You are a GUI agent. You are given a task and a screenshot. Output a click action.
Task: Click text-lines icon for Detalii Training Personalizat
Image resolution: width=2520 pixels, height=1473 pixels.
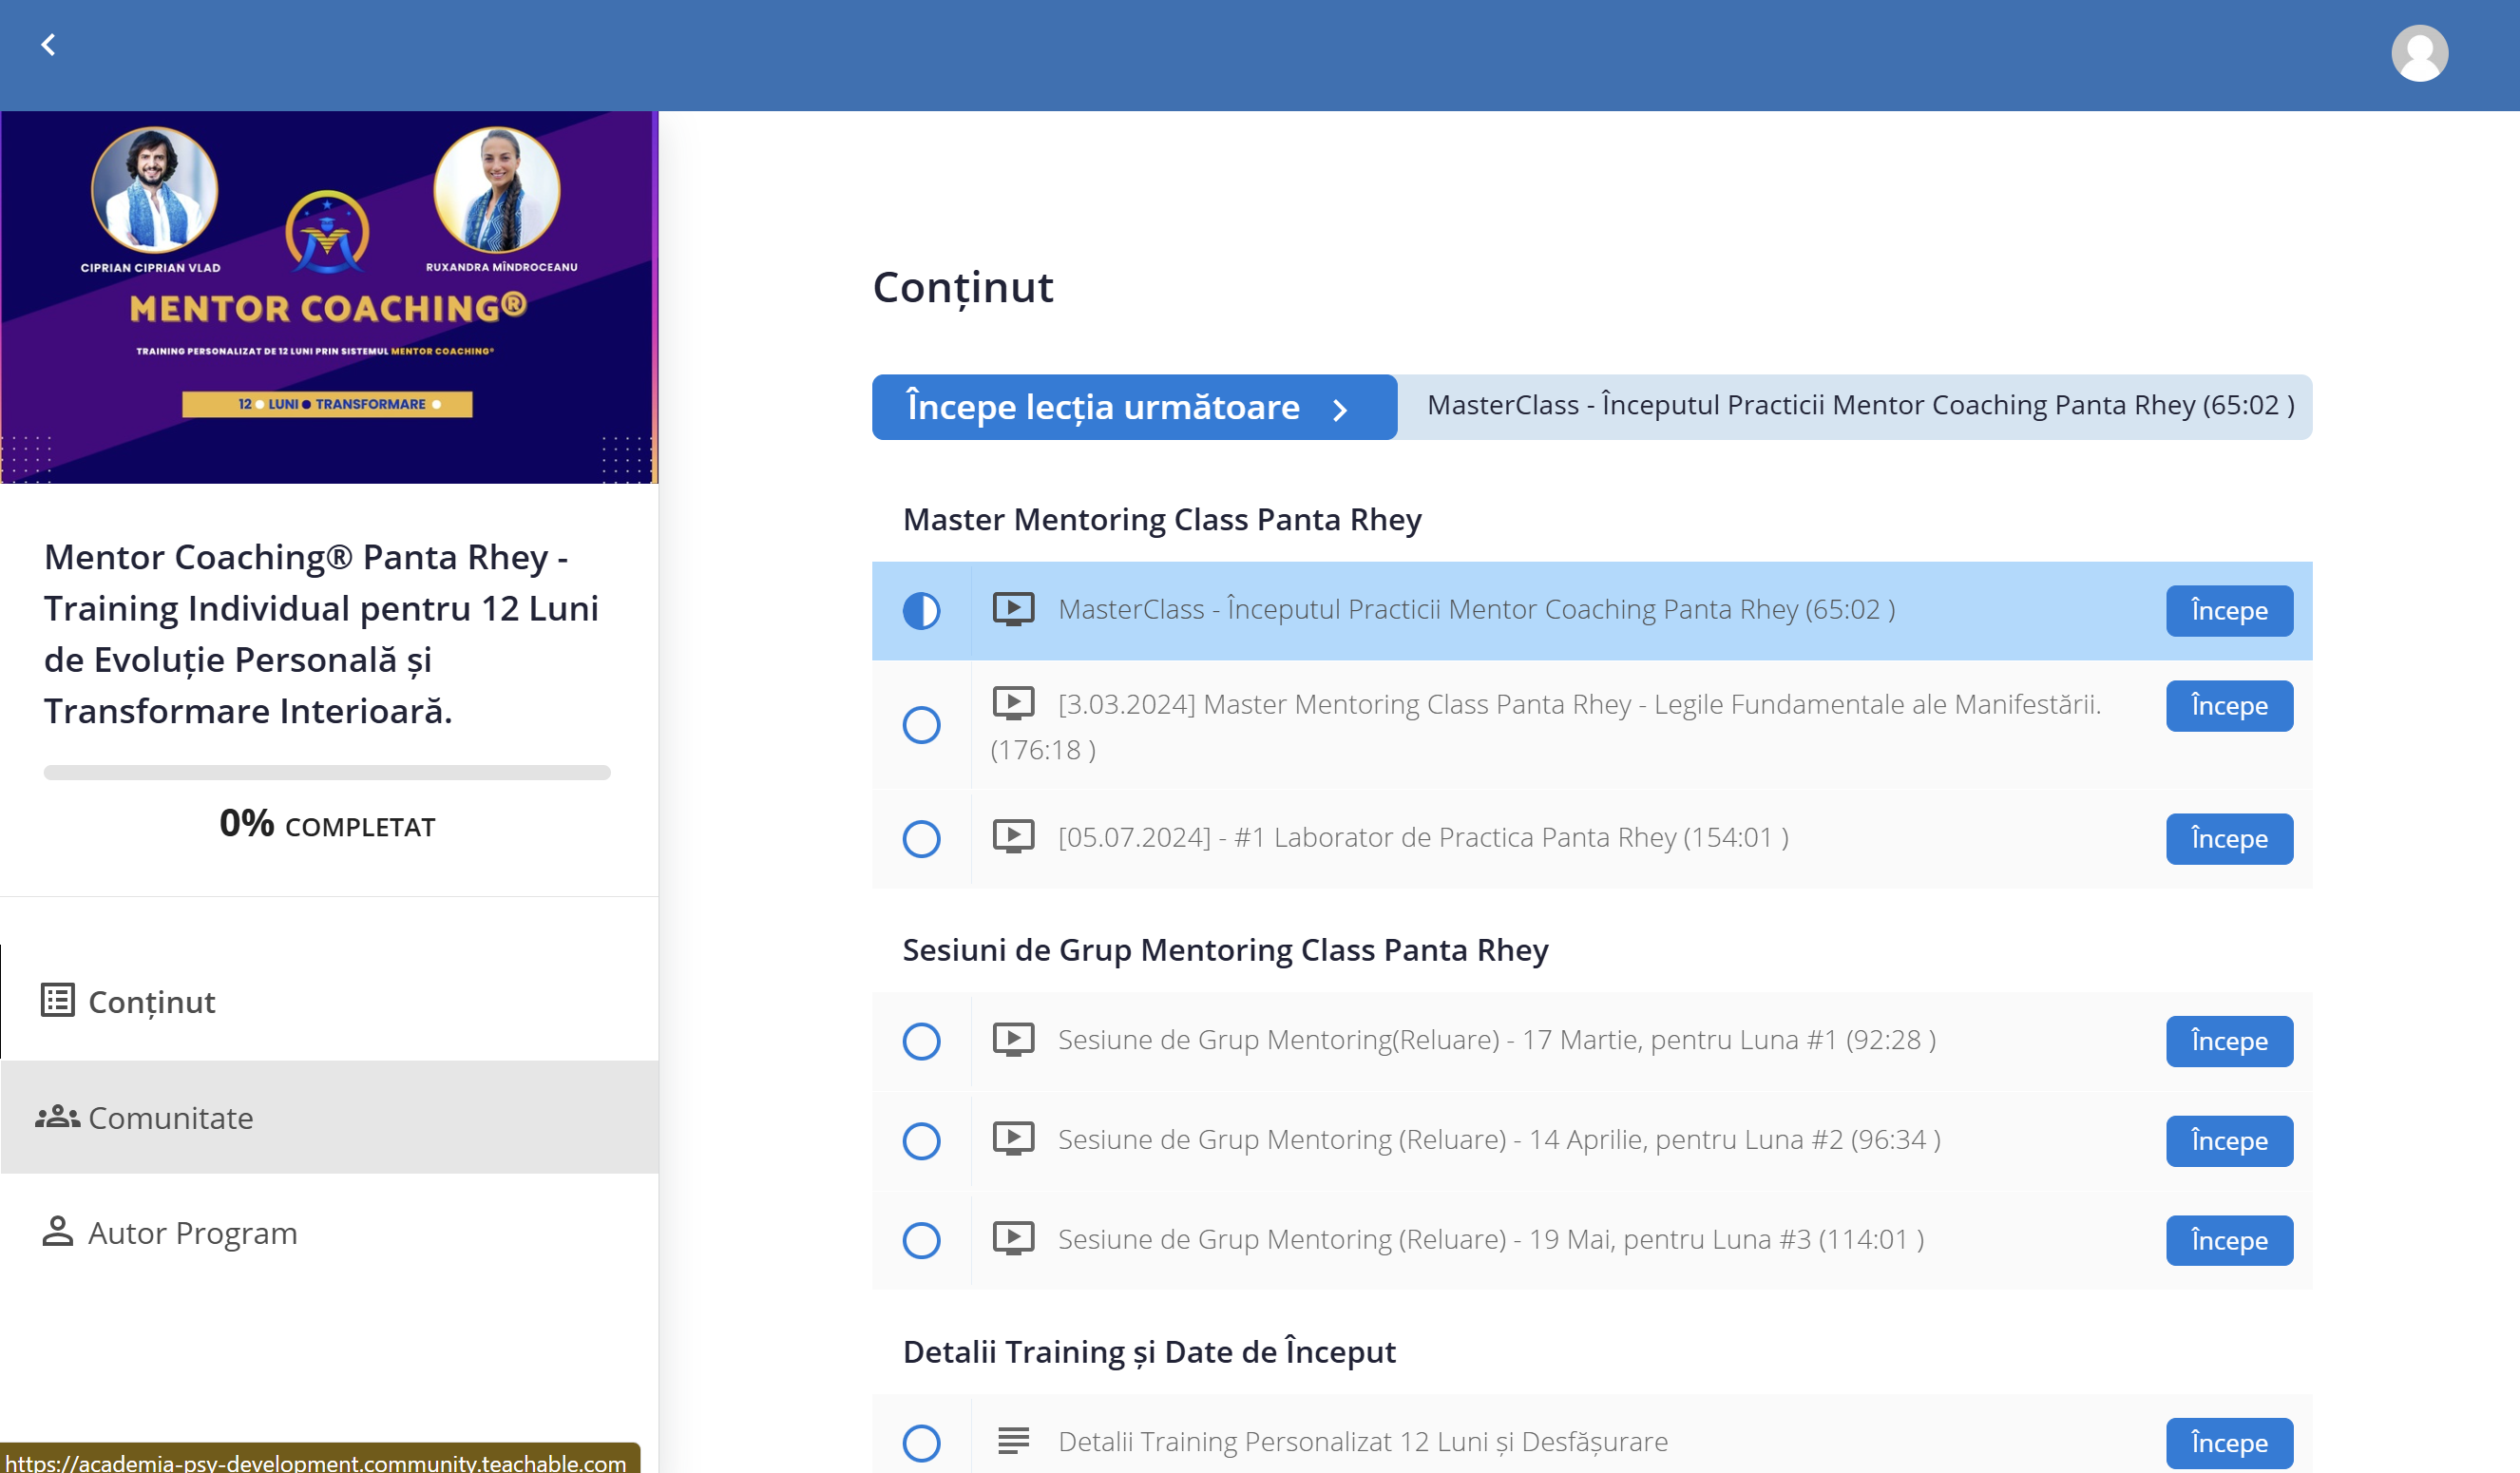point(1012,1441)
